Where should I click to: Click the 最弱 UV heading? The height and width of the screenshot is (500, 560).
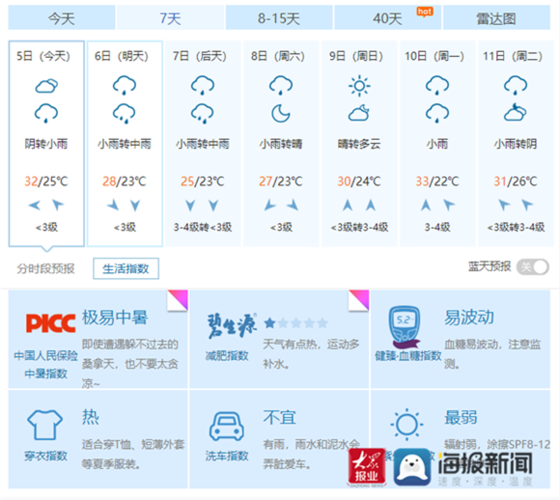click(461, 418)
